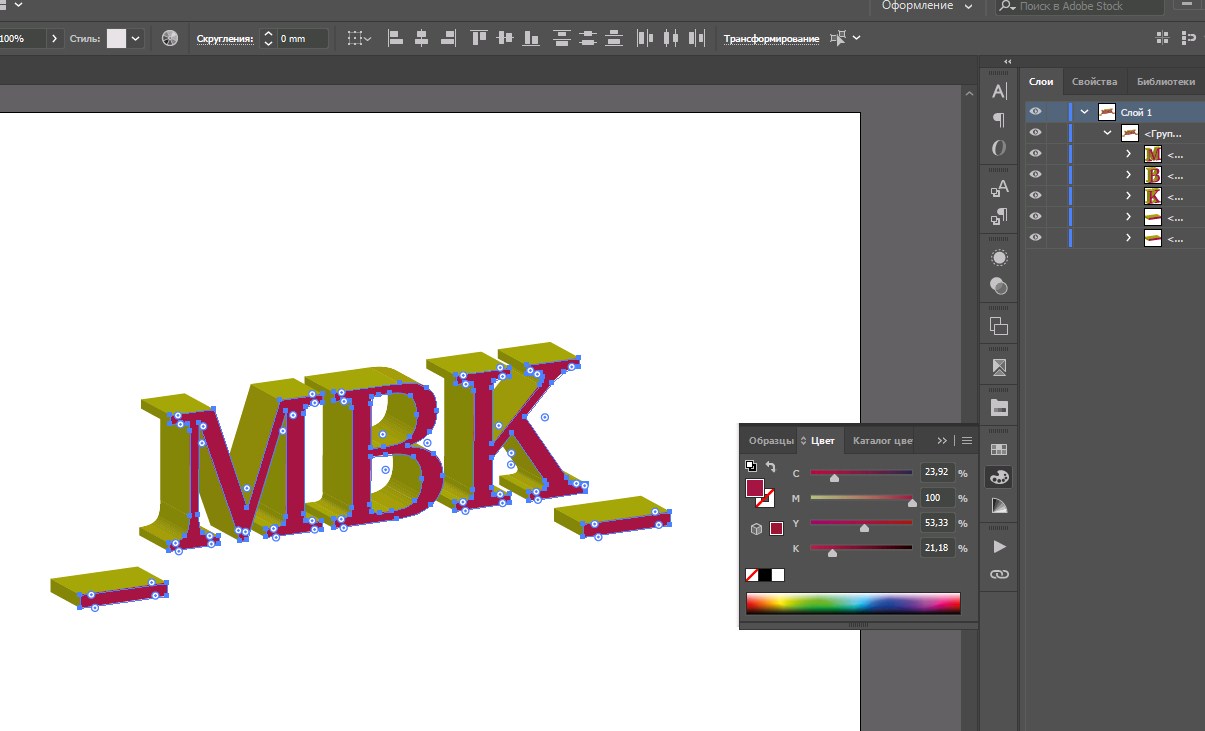Expand the M letter sublayer
The height and width of the screenshot is (731, 1205).
[x=1129, y=154]
